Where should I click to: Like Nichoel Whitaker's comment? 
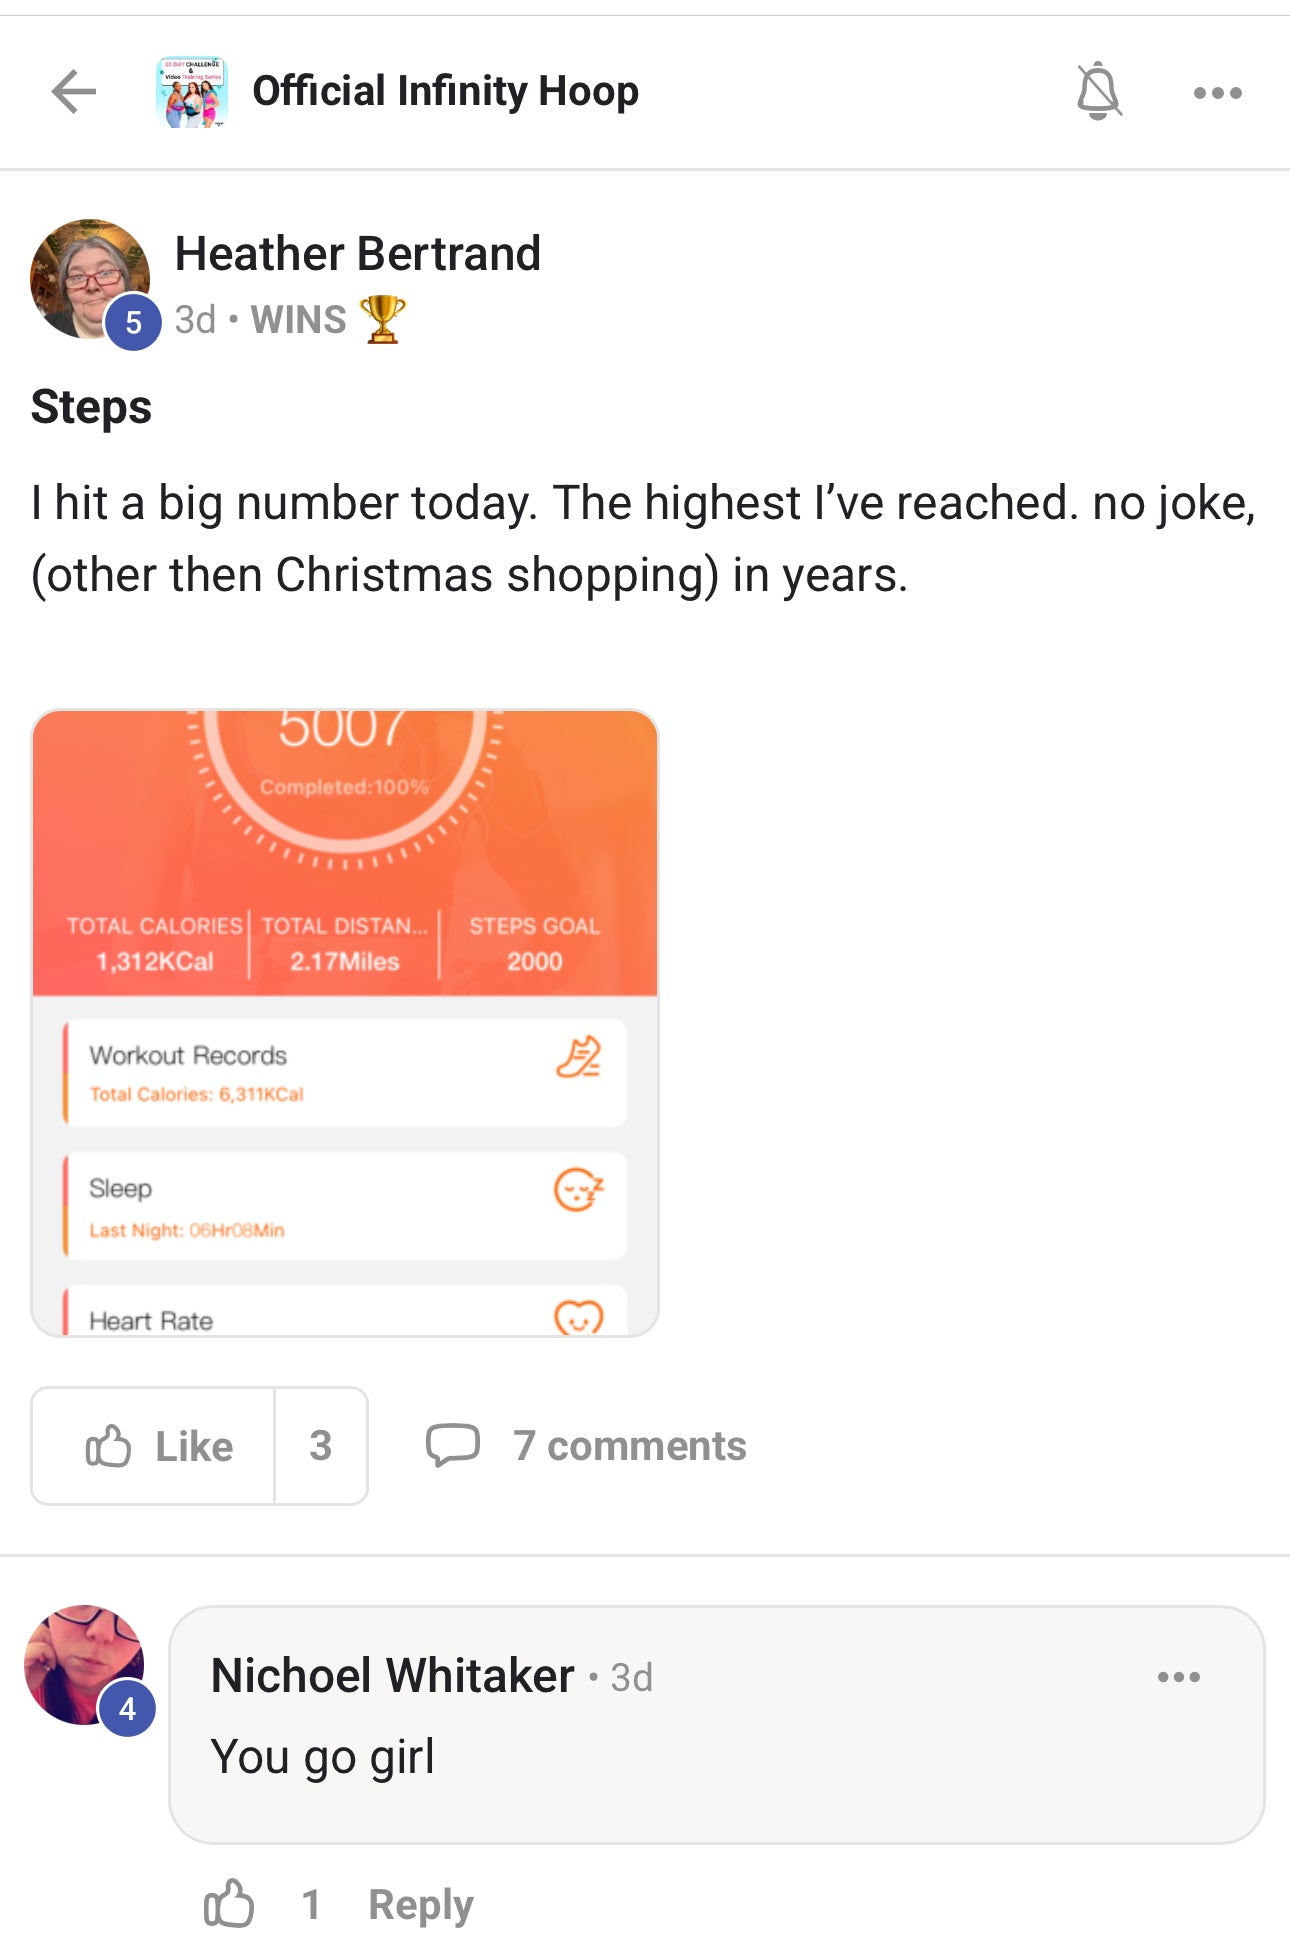(229, 1904)
